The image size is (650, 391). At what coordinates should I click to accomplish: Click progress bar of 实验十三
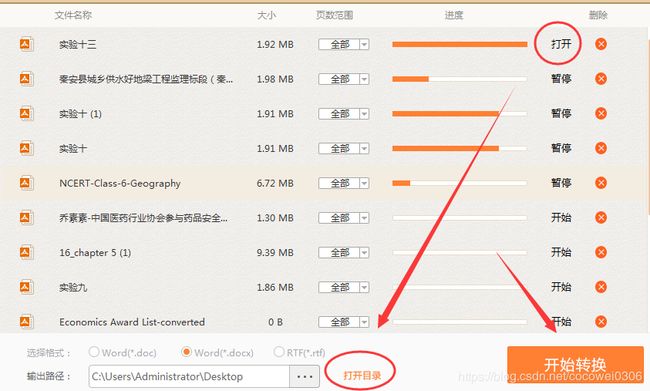(460, 44)
